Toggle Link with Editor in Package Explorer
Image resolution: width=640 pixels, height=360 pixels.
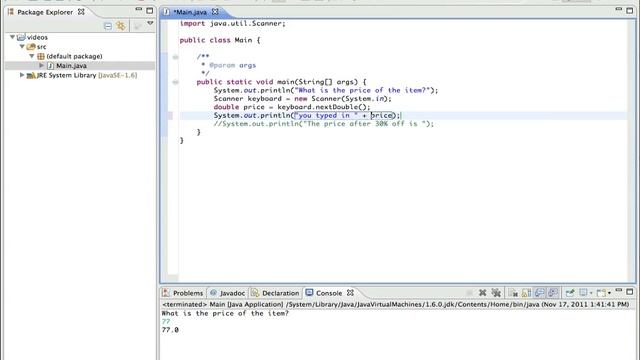121,26
